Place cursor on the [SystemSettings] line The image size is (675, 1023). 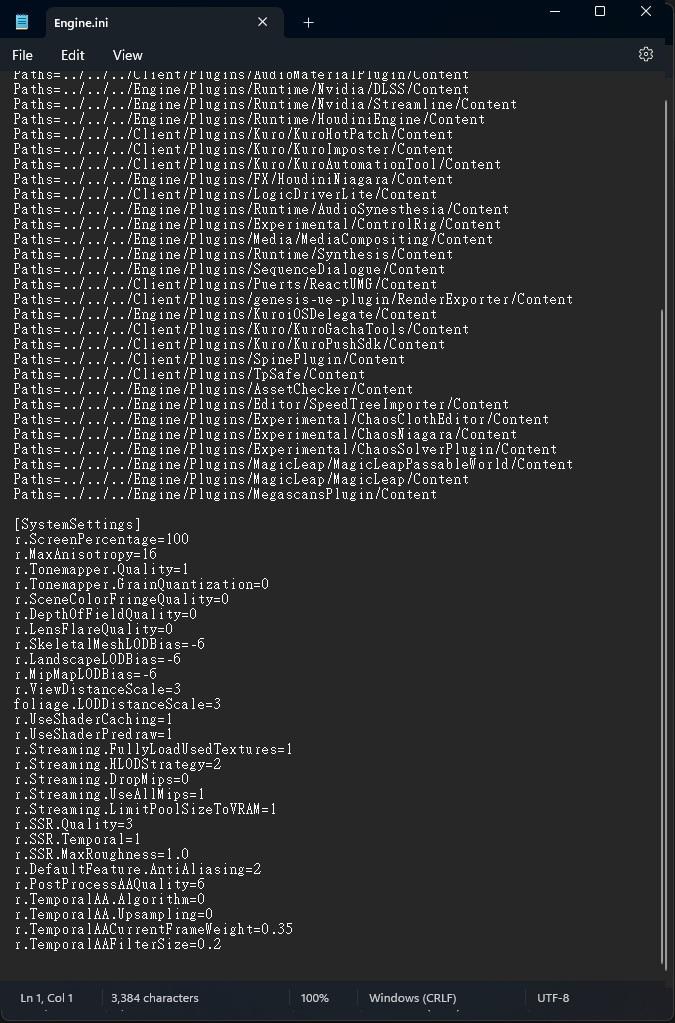tap(78, 524)
